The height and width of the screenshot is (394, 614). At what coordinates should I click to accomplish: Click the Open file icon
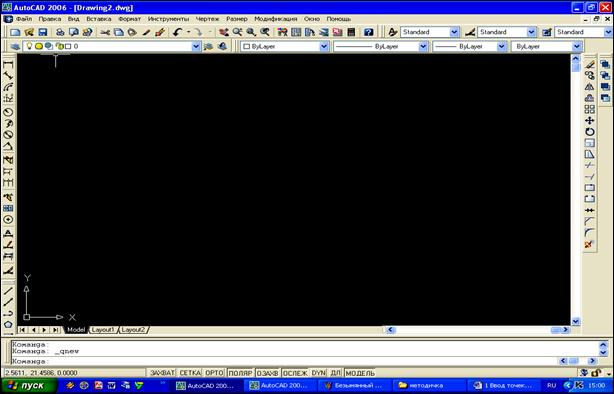(x=29, y=32)
